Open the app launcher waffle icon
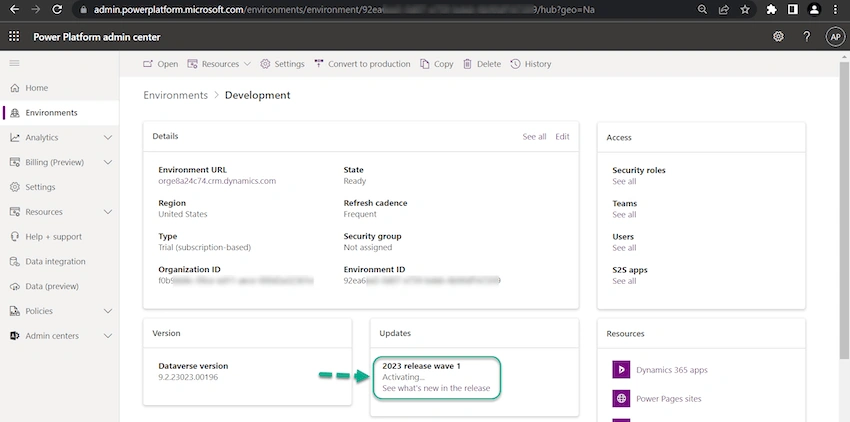 tap(14, 36)
